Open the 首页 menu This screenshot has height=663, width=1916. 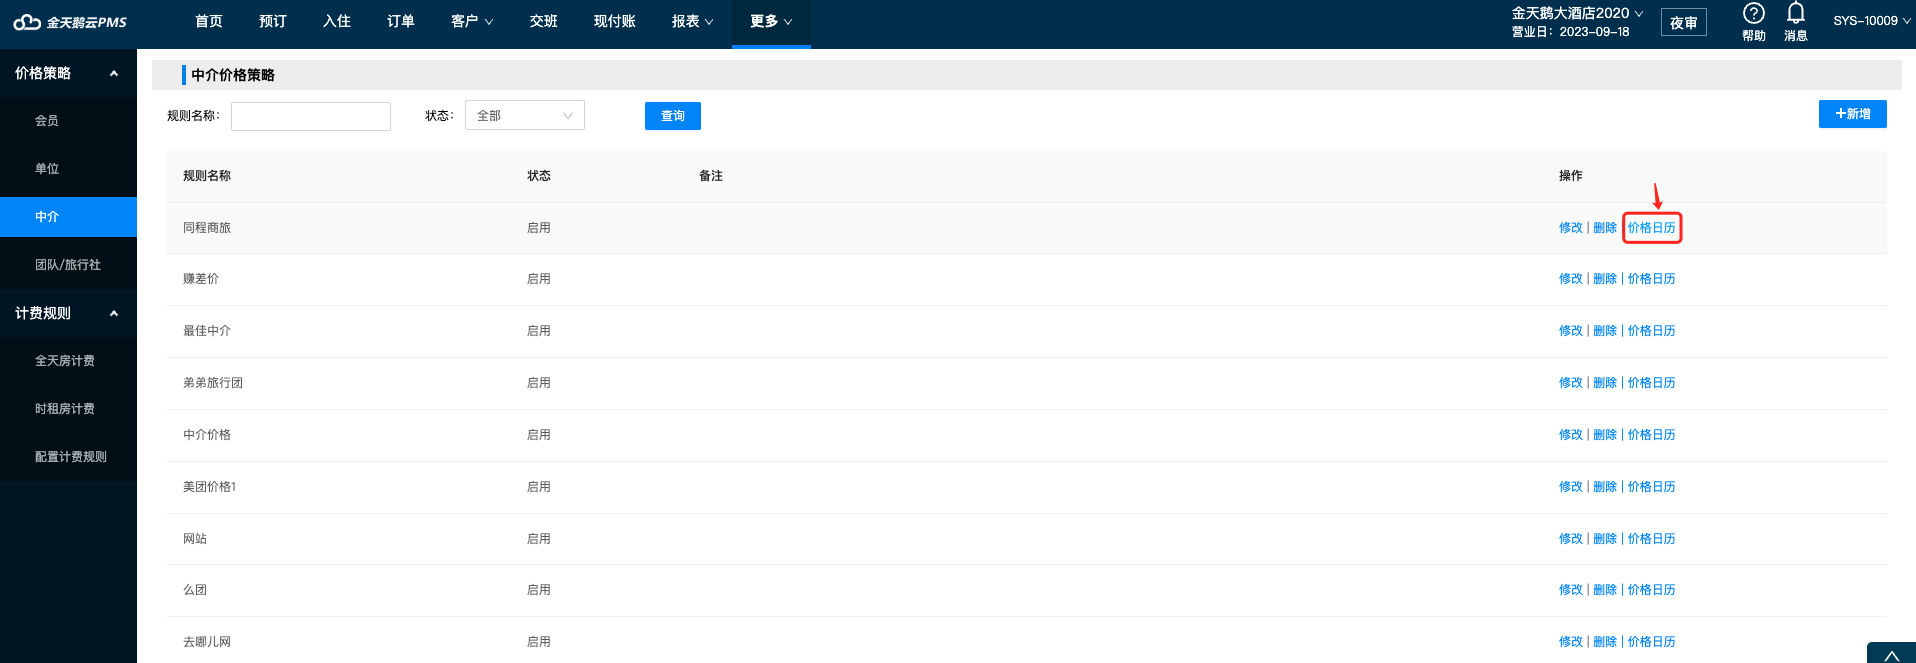(209, 21)
